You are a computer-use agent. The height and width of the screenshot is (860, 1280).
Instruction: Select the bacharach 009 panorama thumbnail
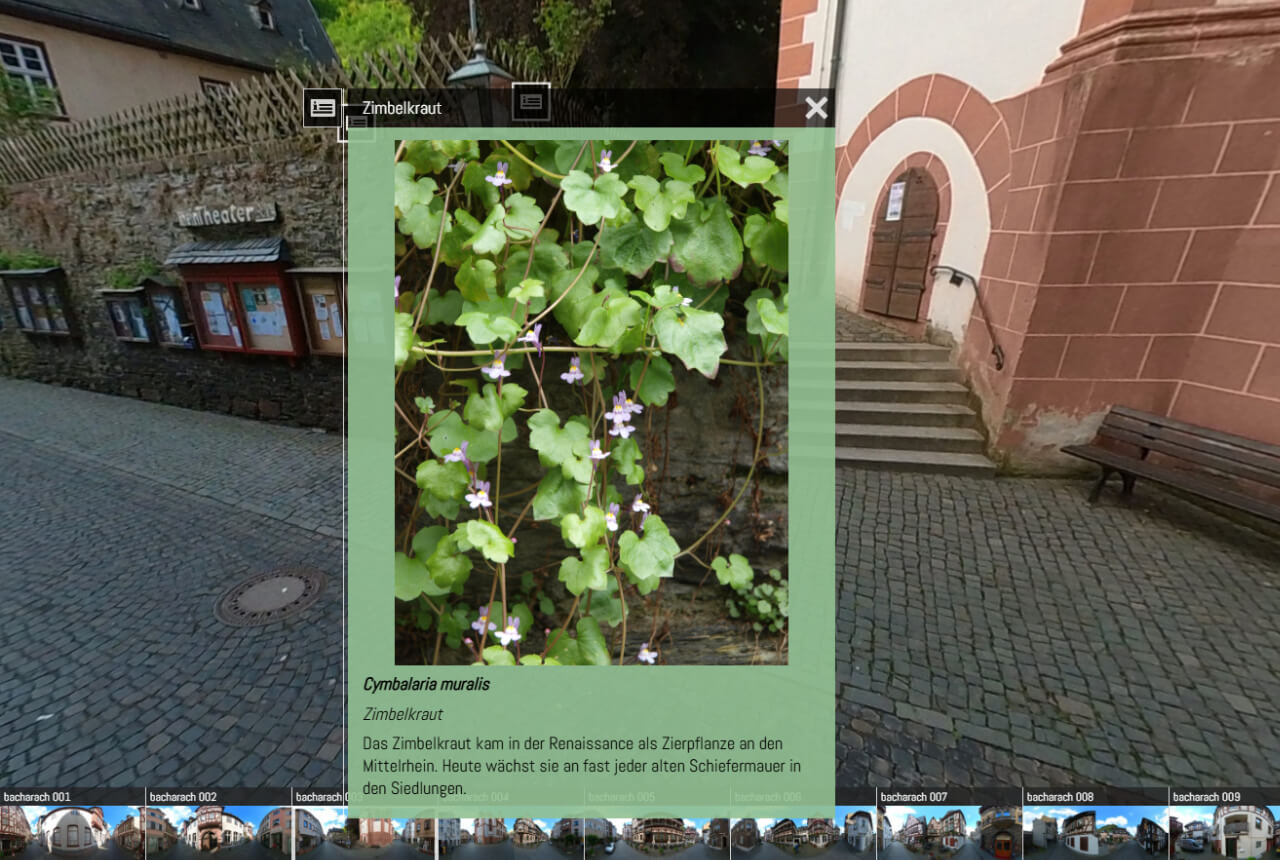coord(1225,832)
